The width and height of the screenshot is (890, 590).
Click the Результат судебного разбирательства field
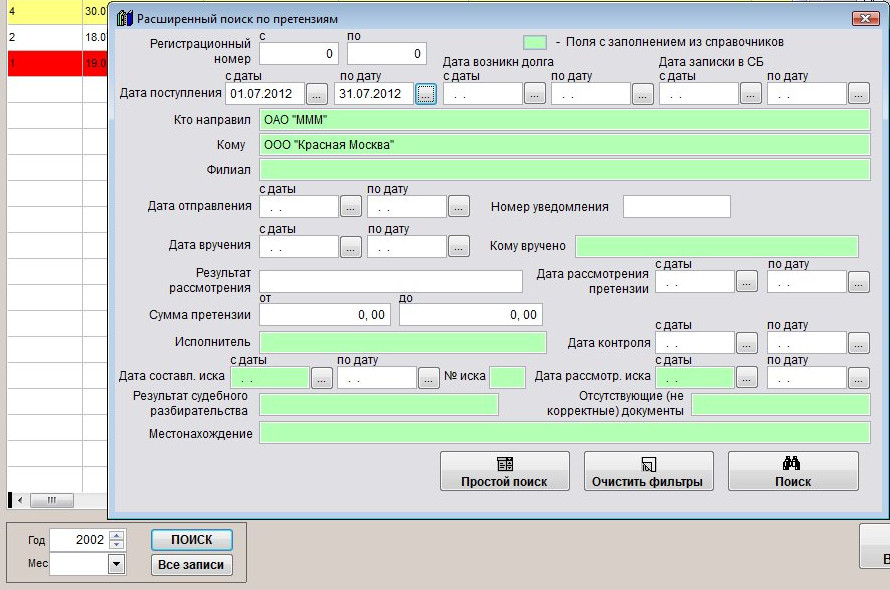pos(379,405)
